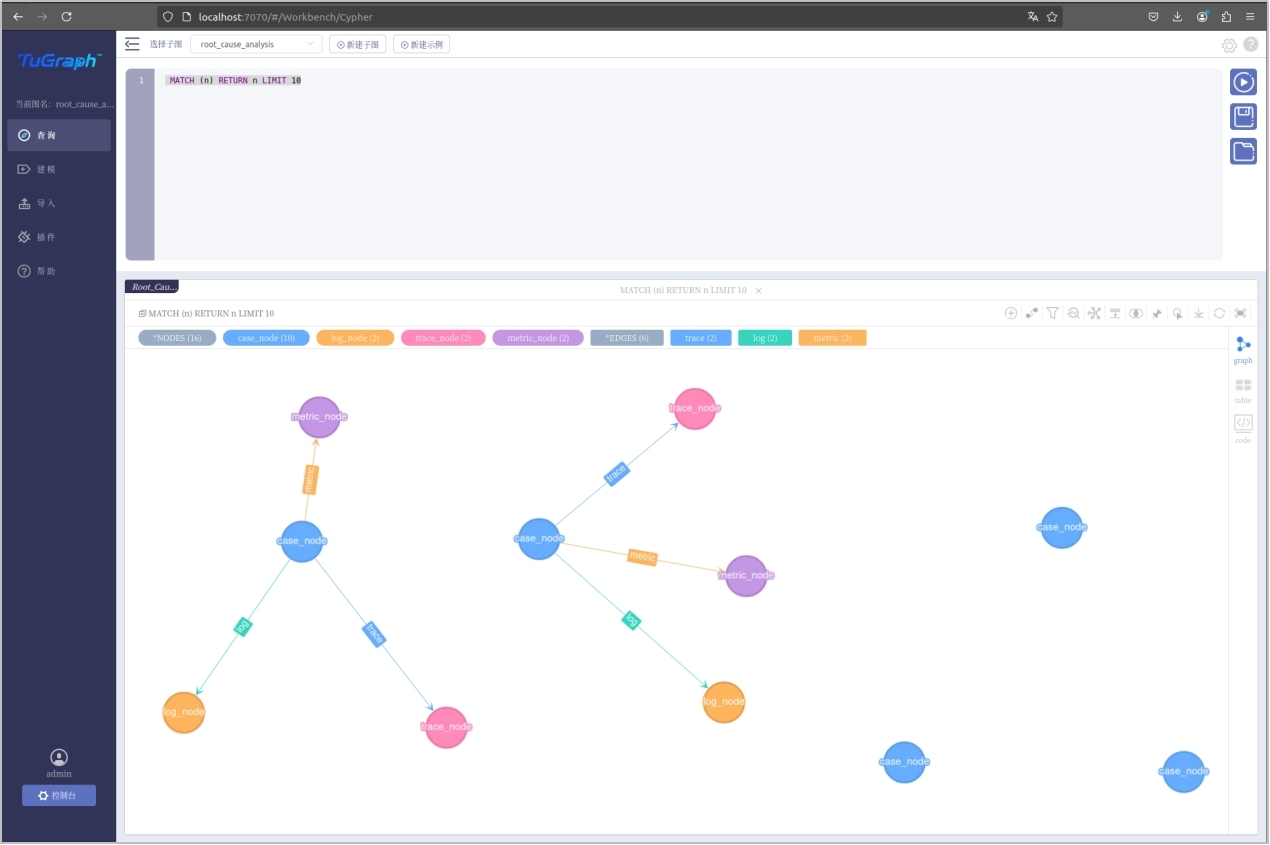Screen dimensions: 1270x845
Task: Click the filter funnel icon in graph toolbar
Action: (1052, 313)
